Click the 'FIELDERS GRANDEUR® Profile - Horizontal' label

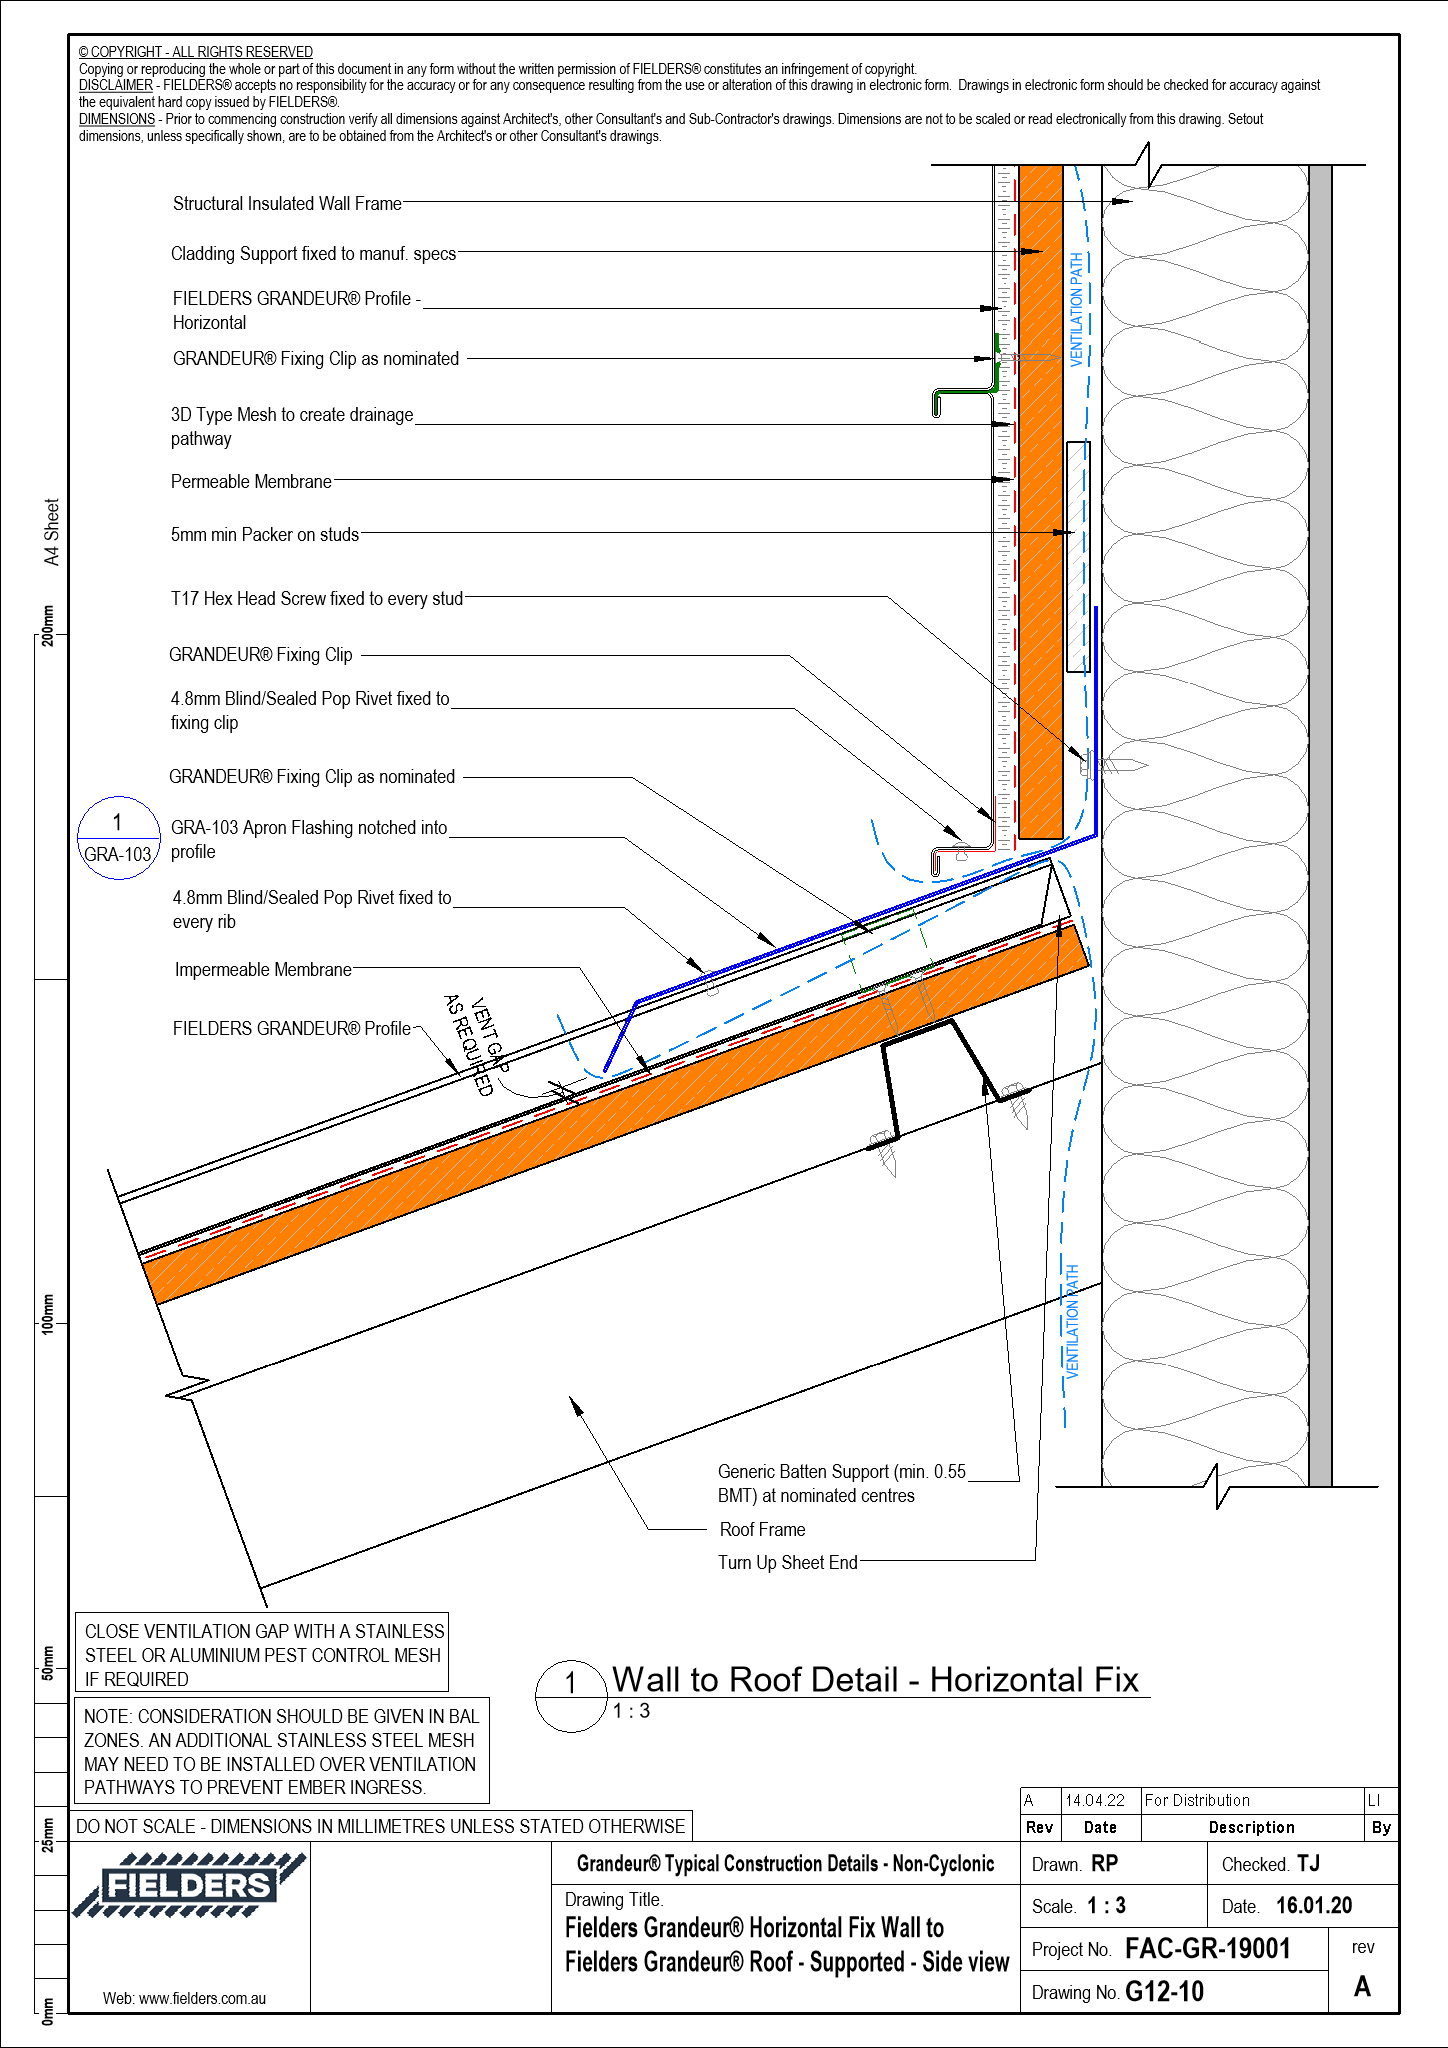(296, 310)
